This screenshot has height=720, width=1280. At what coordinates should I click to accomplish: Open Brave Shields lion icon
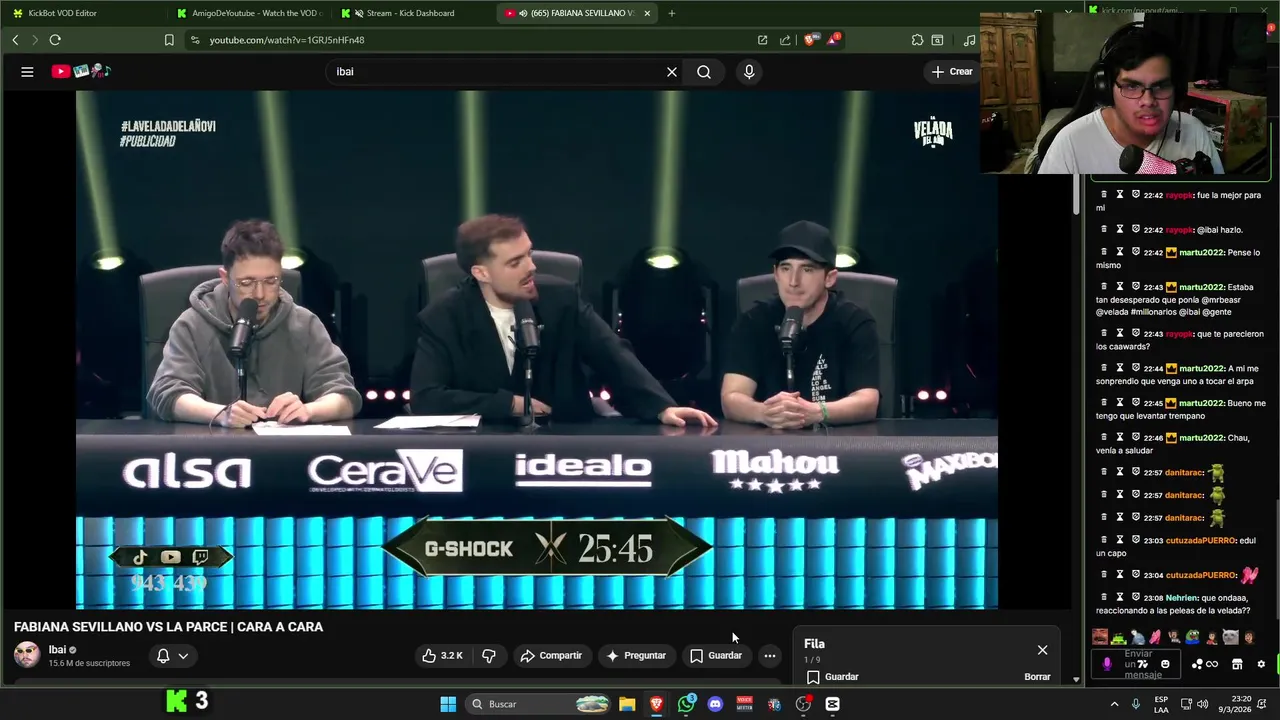[x=809, y=40]
